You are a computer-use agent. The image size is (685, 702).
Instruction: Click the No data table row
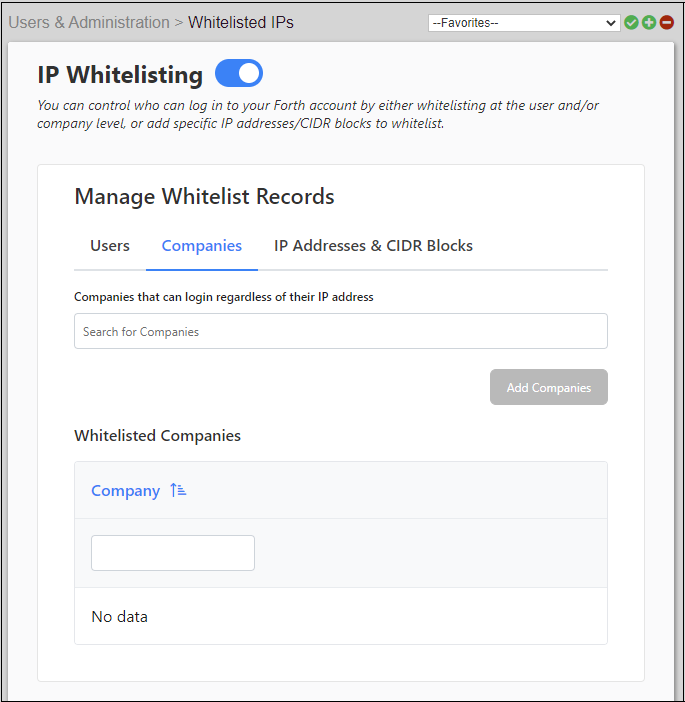pos(341,616)
